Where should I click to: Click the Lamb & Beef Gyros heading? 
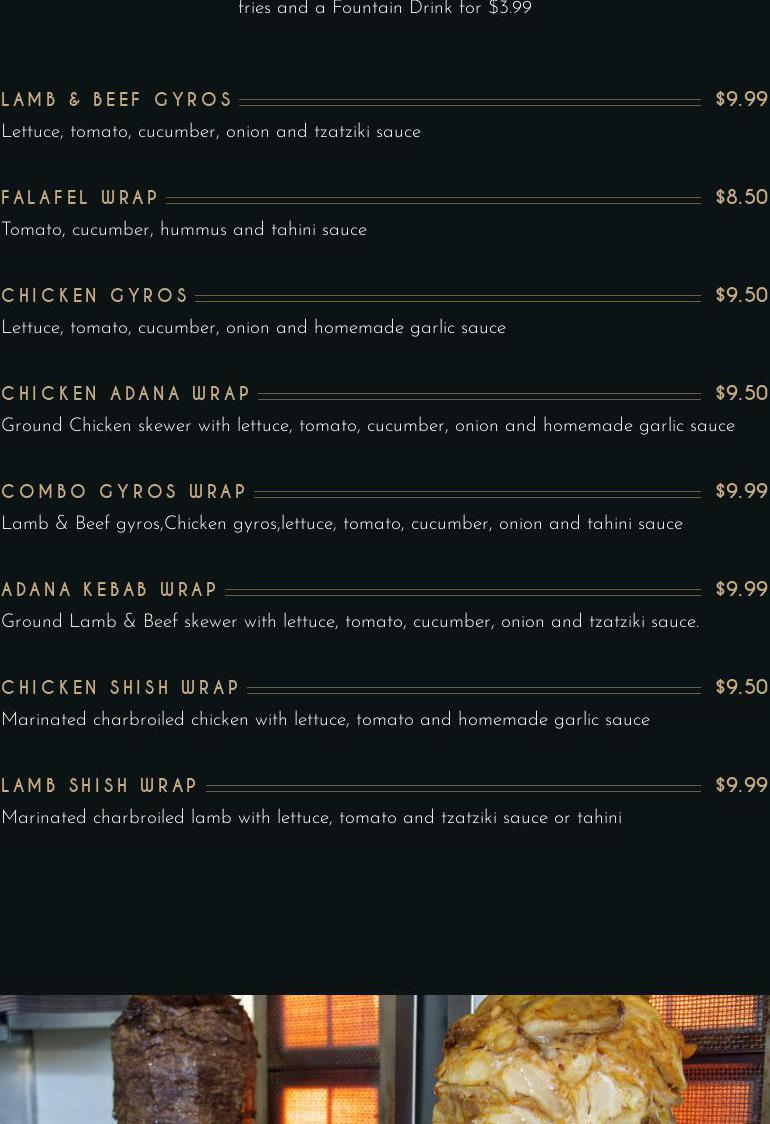(117, 100)
